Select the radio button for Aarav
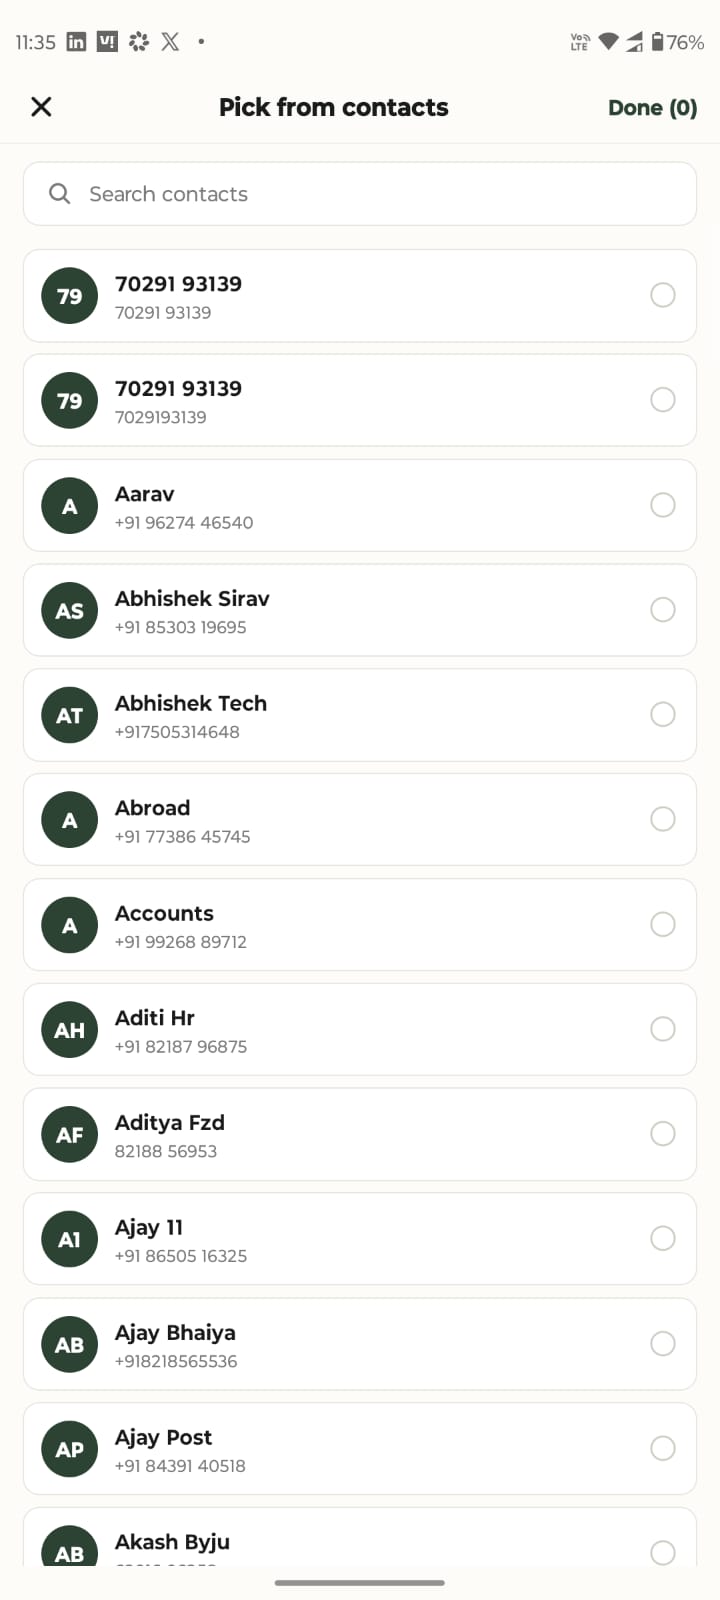 click(x=663, y=505)
